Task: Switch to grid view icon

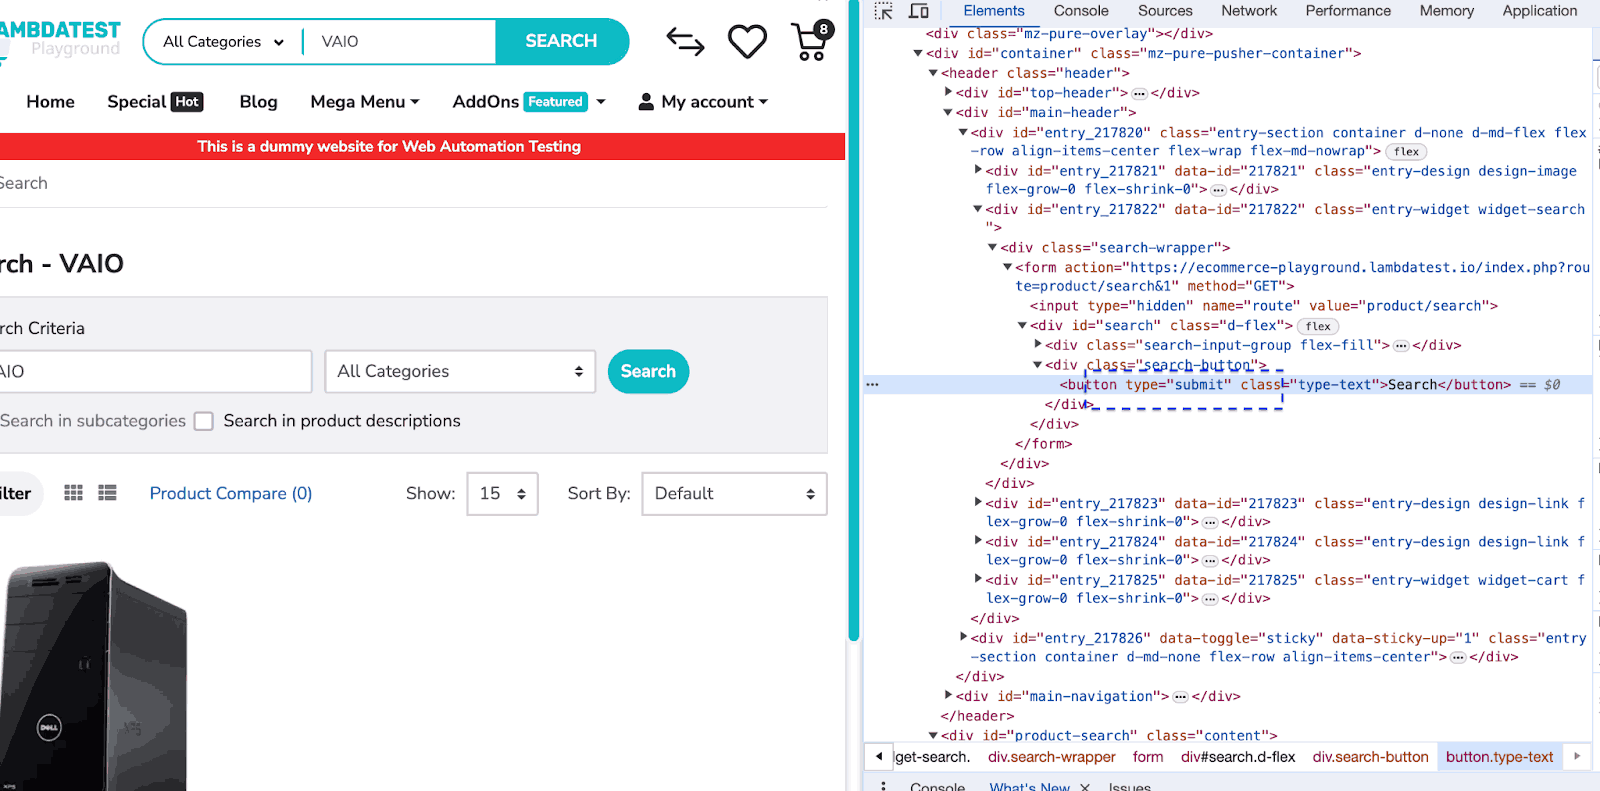Action: [73, 493]
